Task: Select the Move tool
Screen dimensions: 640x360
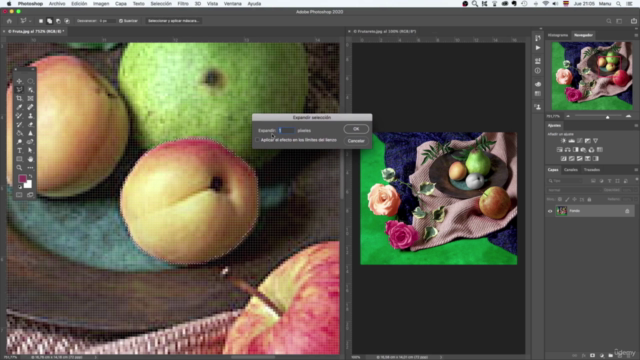Action: pyautogui.click(x=19, y=81)
